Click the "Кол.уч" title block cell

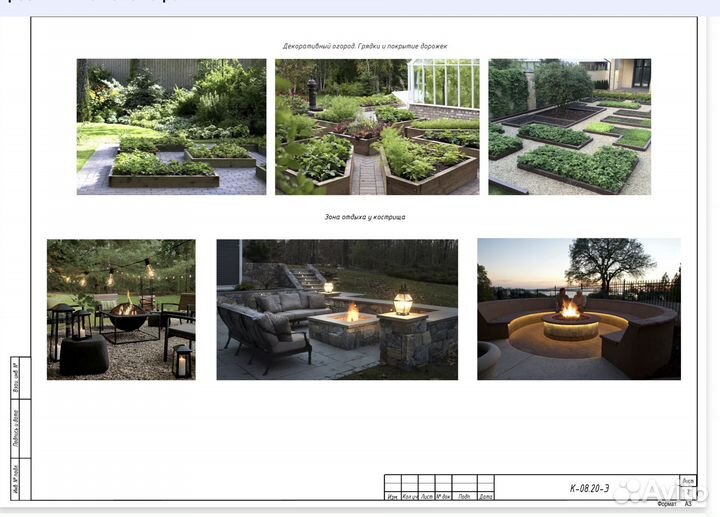[x=409, y=496]
